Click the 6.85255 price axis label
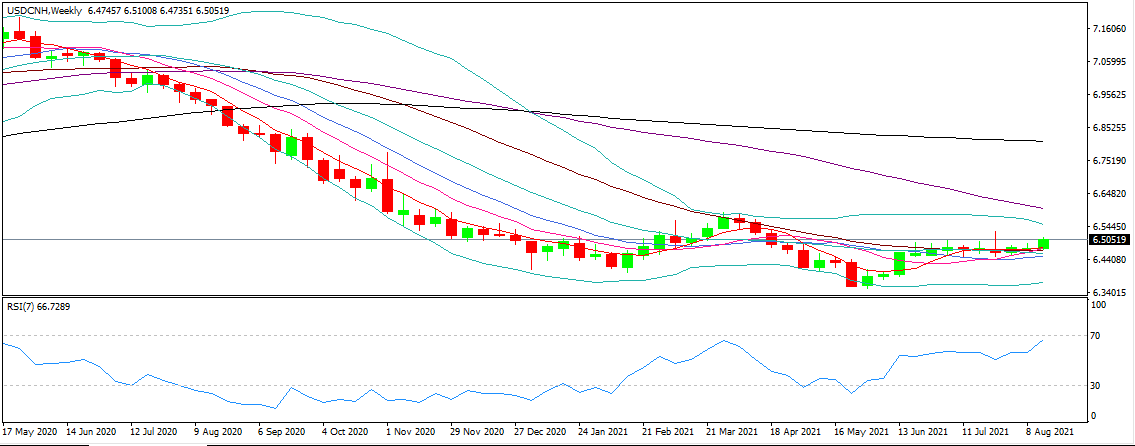This screenshot has height=446, width=1135. [1111, 127]
